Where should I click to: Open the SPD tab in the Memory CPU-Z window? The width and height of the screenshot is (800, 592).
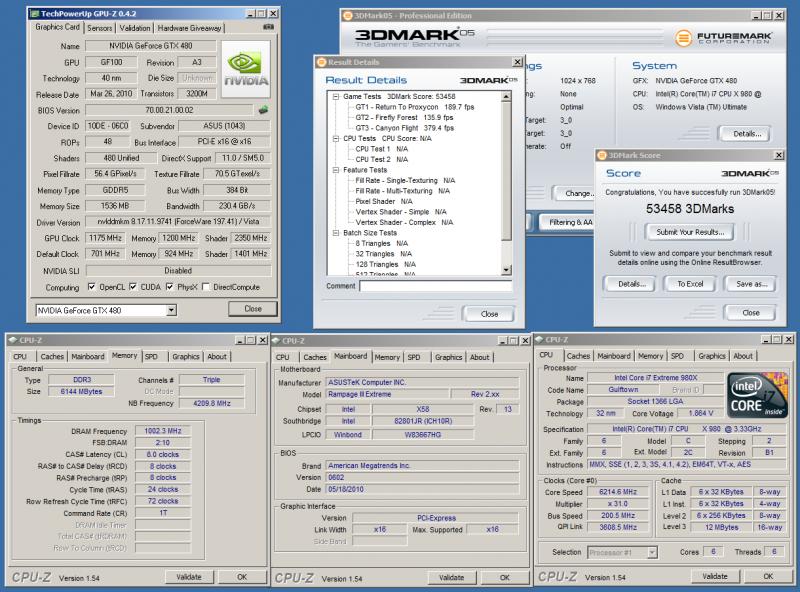[x=151, y=356]
